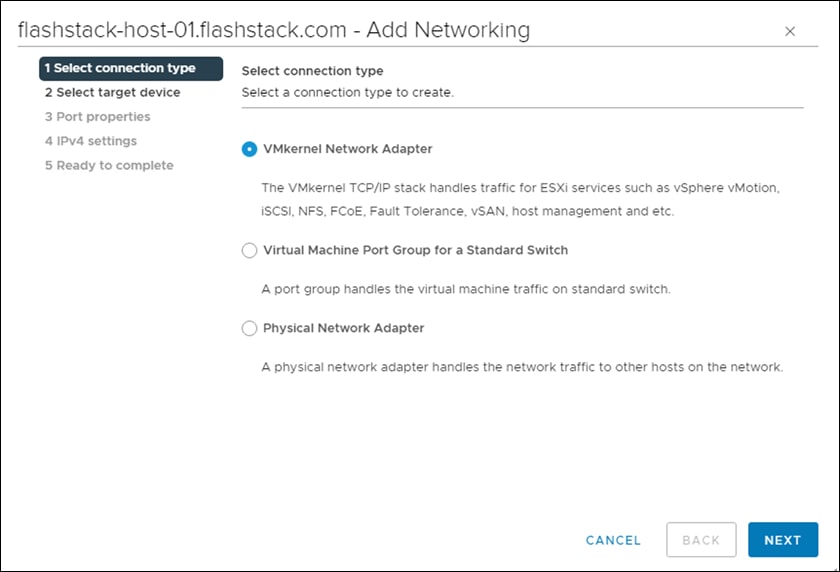Click the port group traffic description text

465,289
